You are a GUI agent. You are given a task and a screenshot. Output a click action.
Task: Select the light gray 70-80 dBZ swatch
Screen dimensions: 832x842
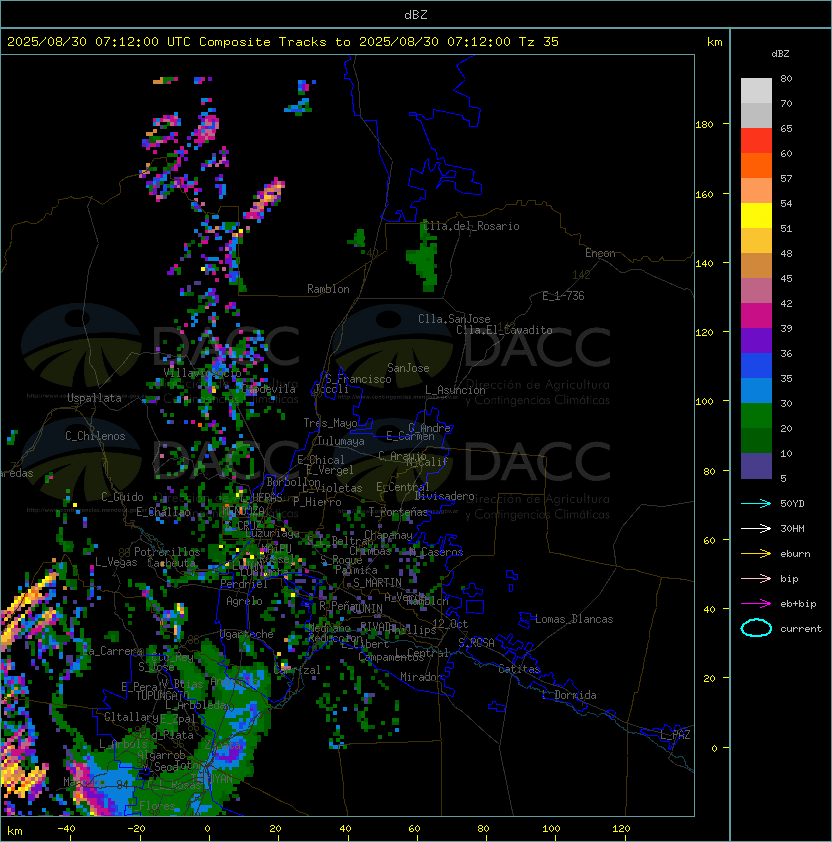756,91
